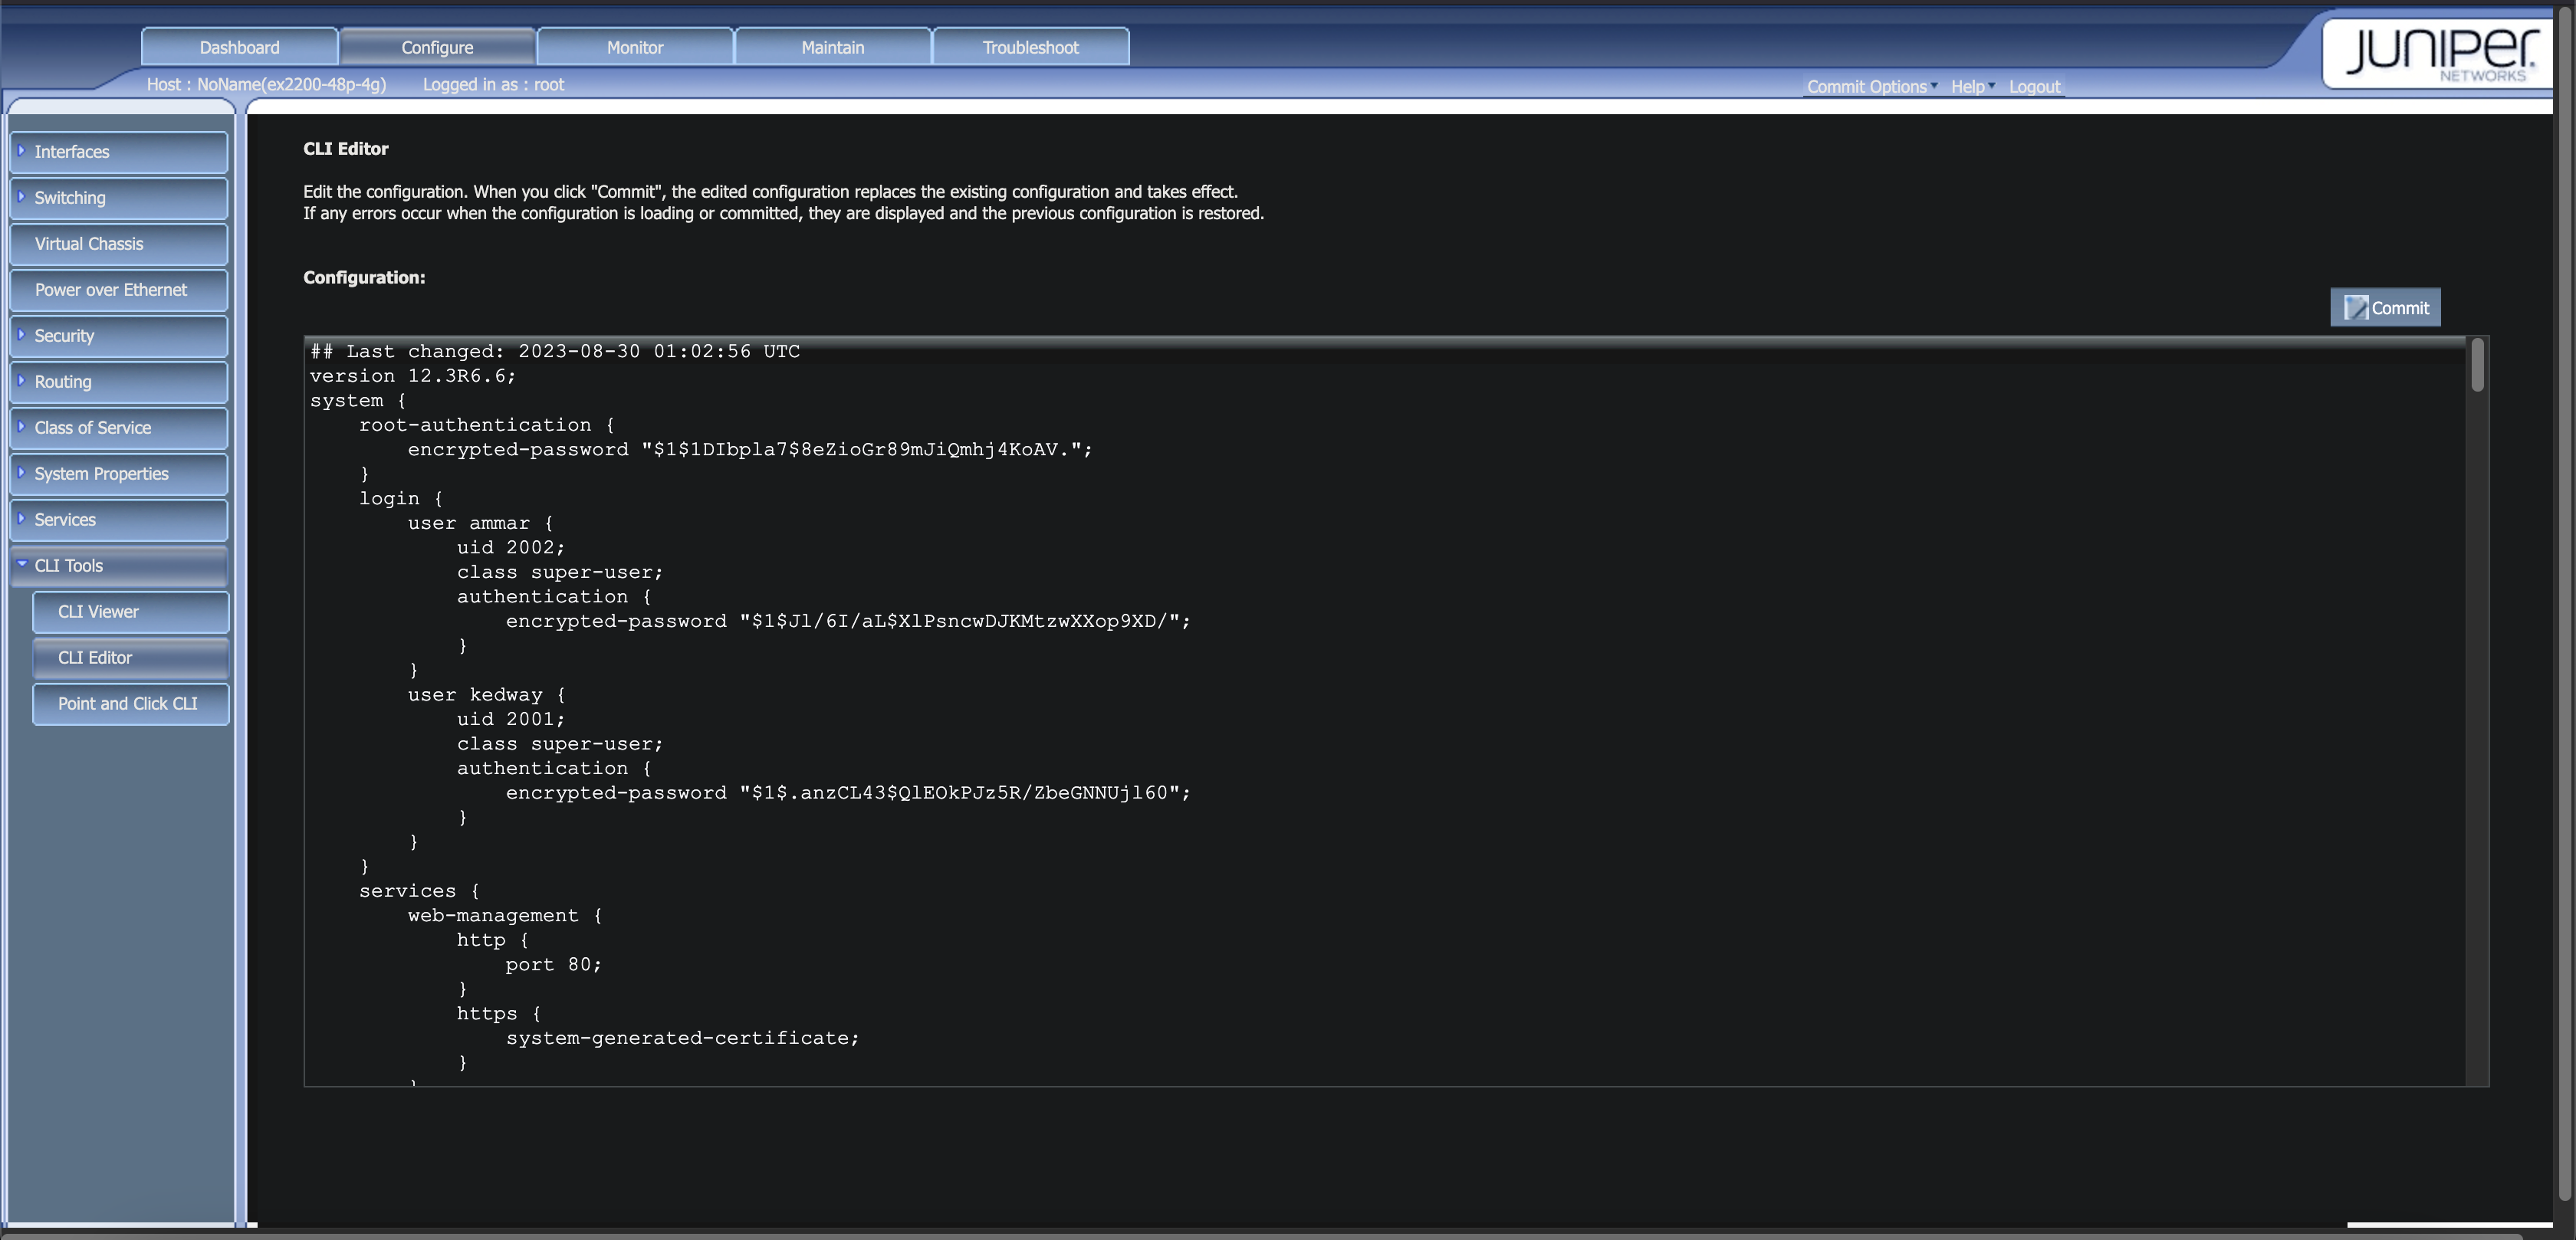Open the Commit Options menu
This screenshot has height=1240, width=2576.
pyautogui.click(x=1866, y=86)
